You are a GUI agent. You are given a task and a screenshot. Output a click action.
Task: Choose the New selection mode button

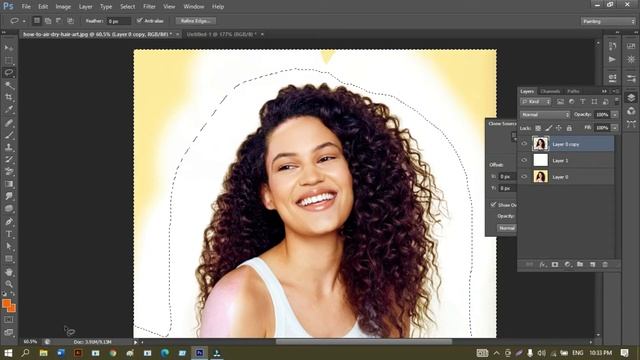(x=37, y=20)
